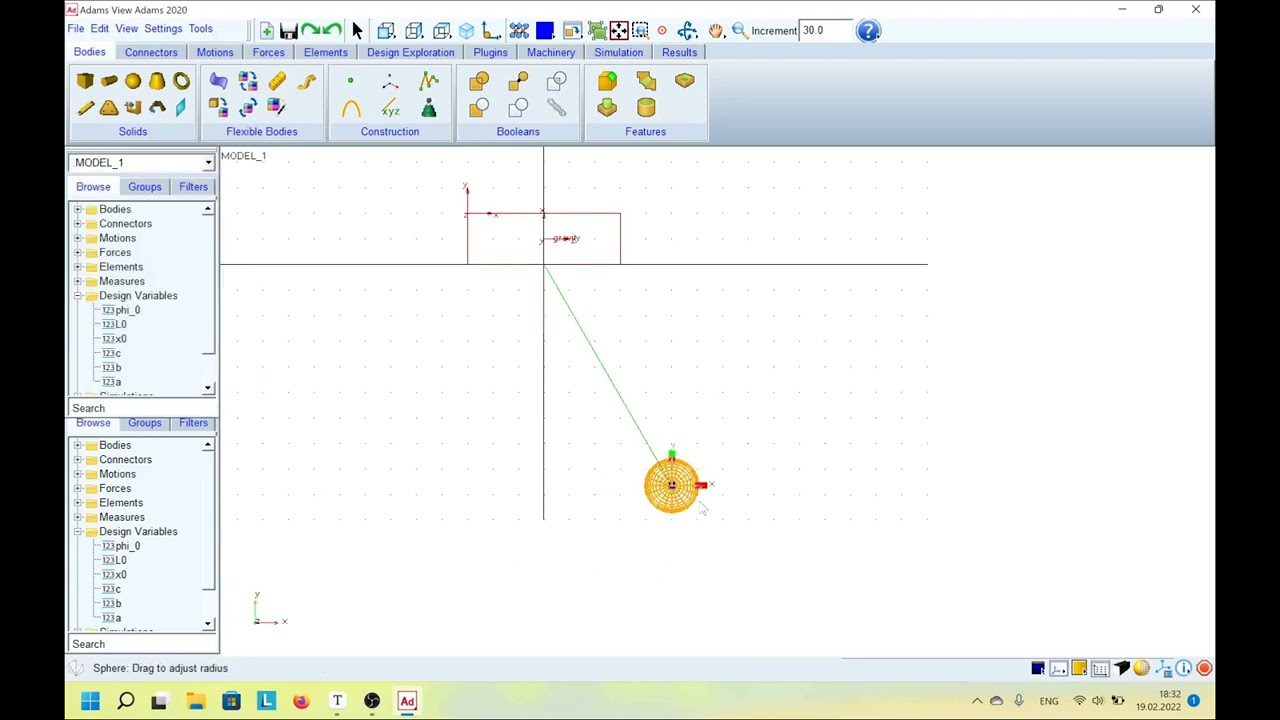Click the construction Point tool
This screenshot has width=1280, height=720.
tap(350, 81)
